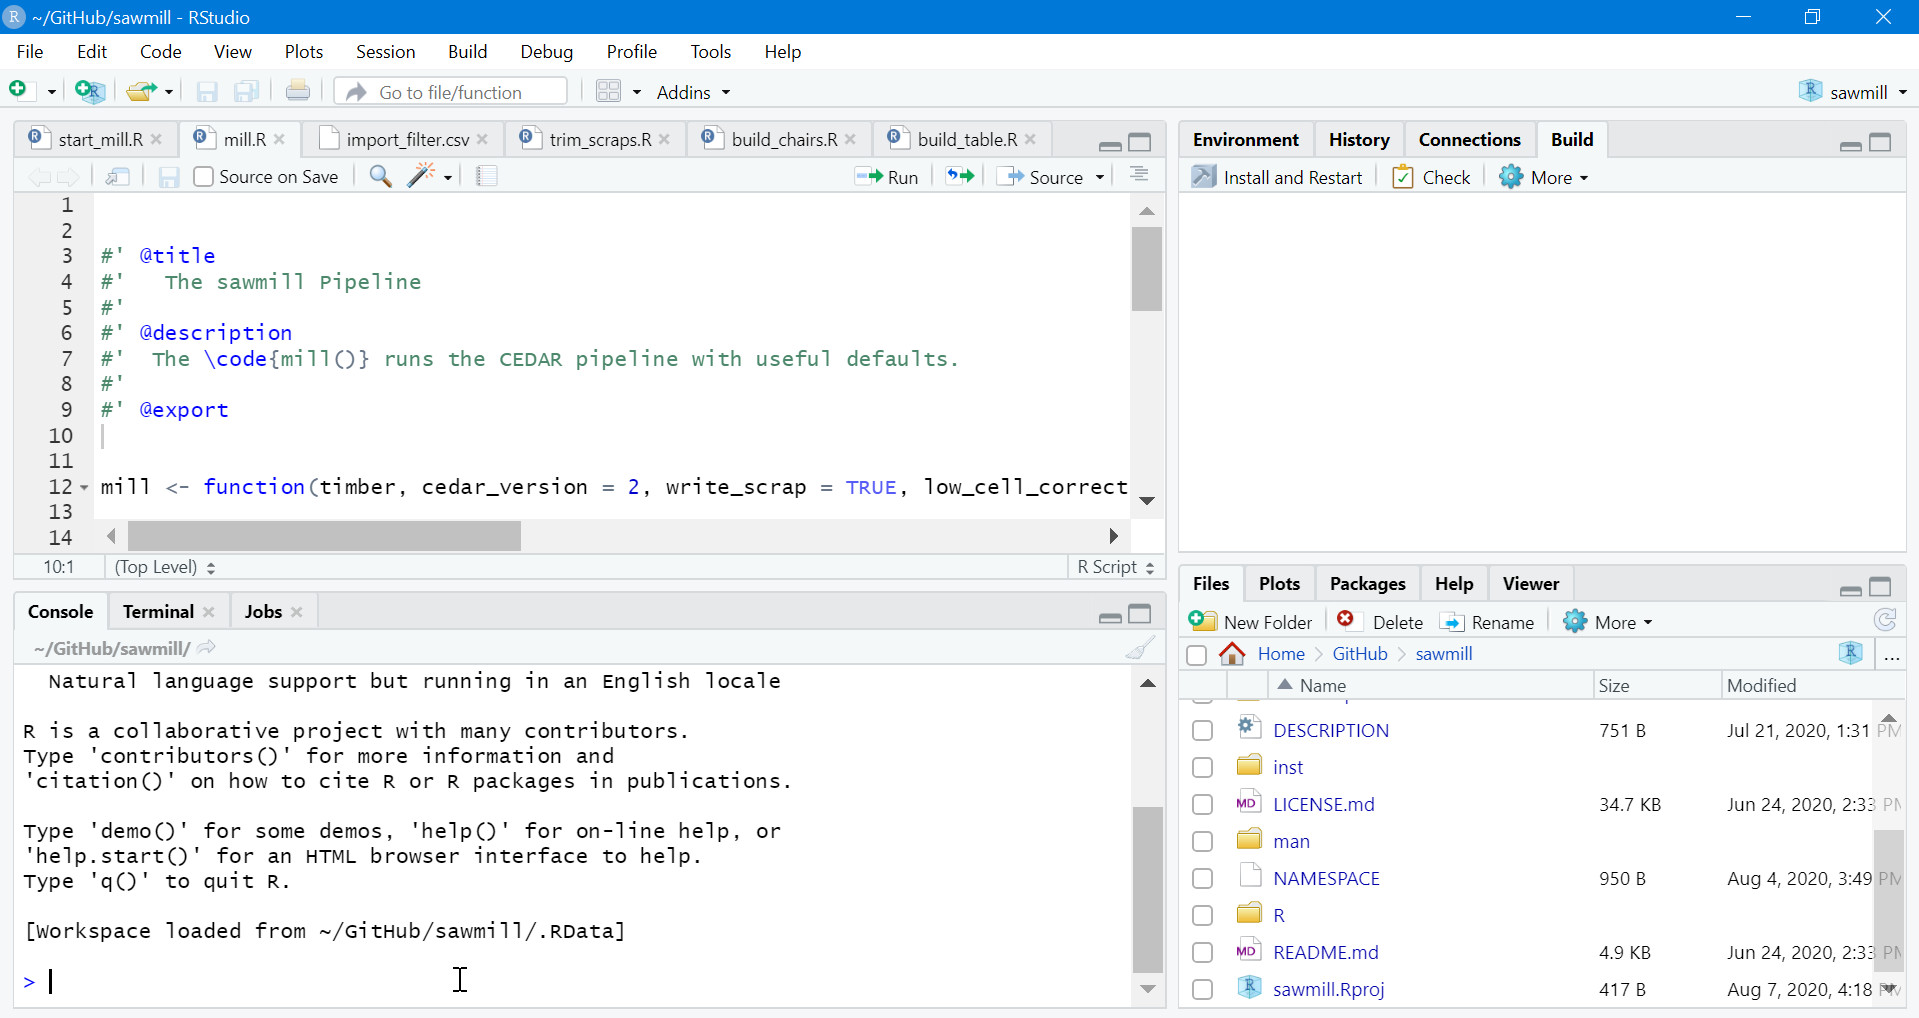Click the Save All documents icon
The image size is (1919, 1018).
(246, 92)
